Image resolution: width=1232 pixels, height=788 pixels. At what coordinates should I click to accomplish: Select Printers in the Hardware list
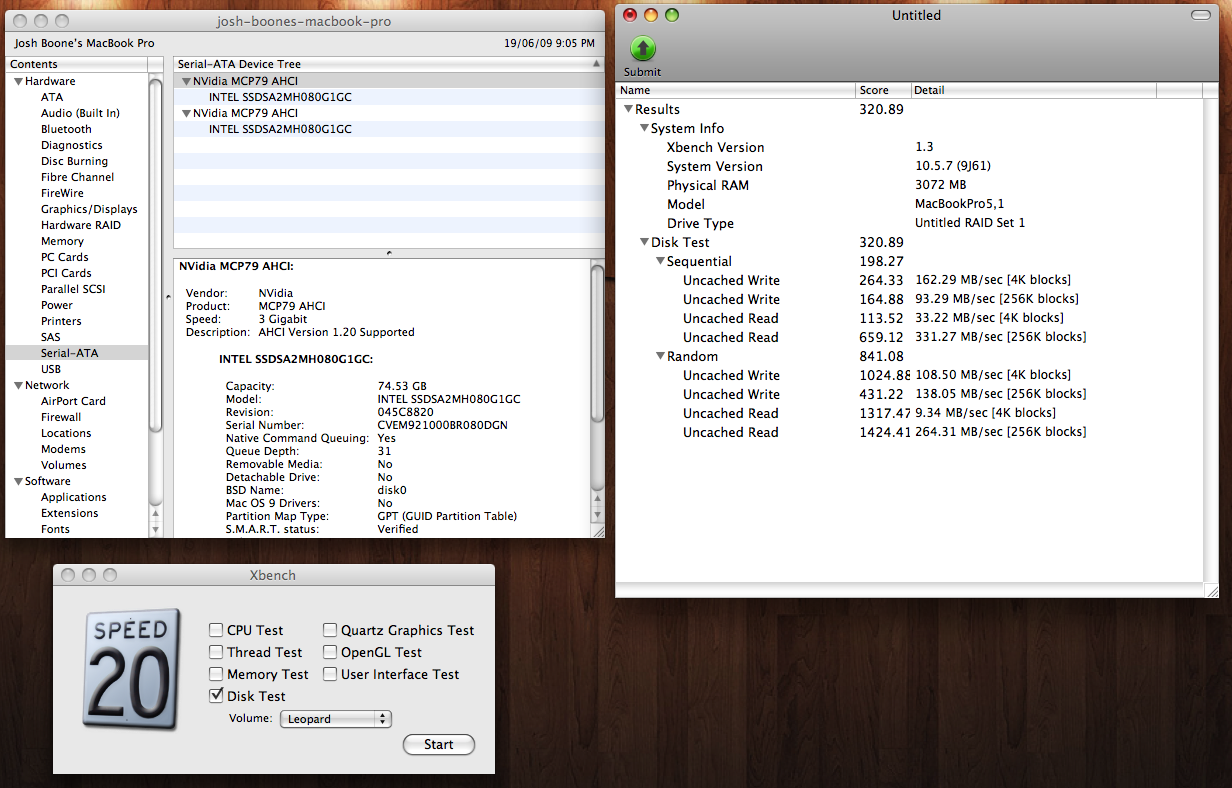click(x=61, y=321)
